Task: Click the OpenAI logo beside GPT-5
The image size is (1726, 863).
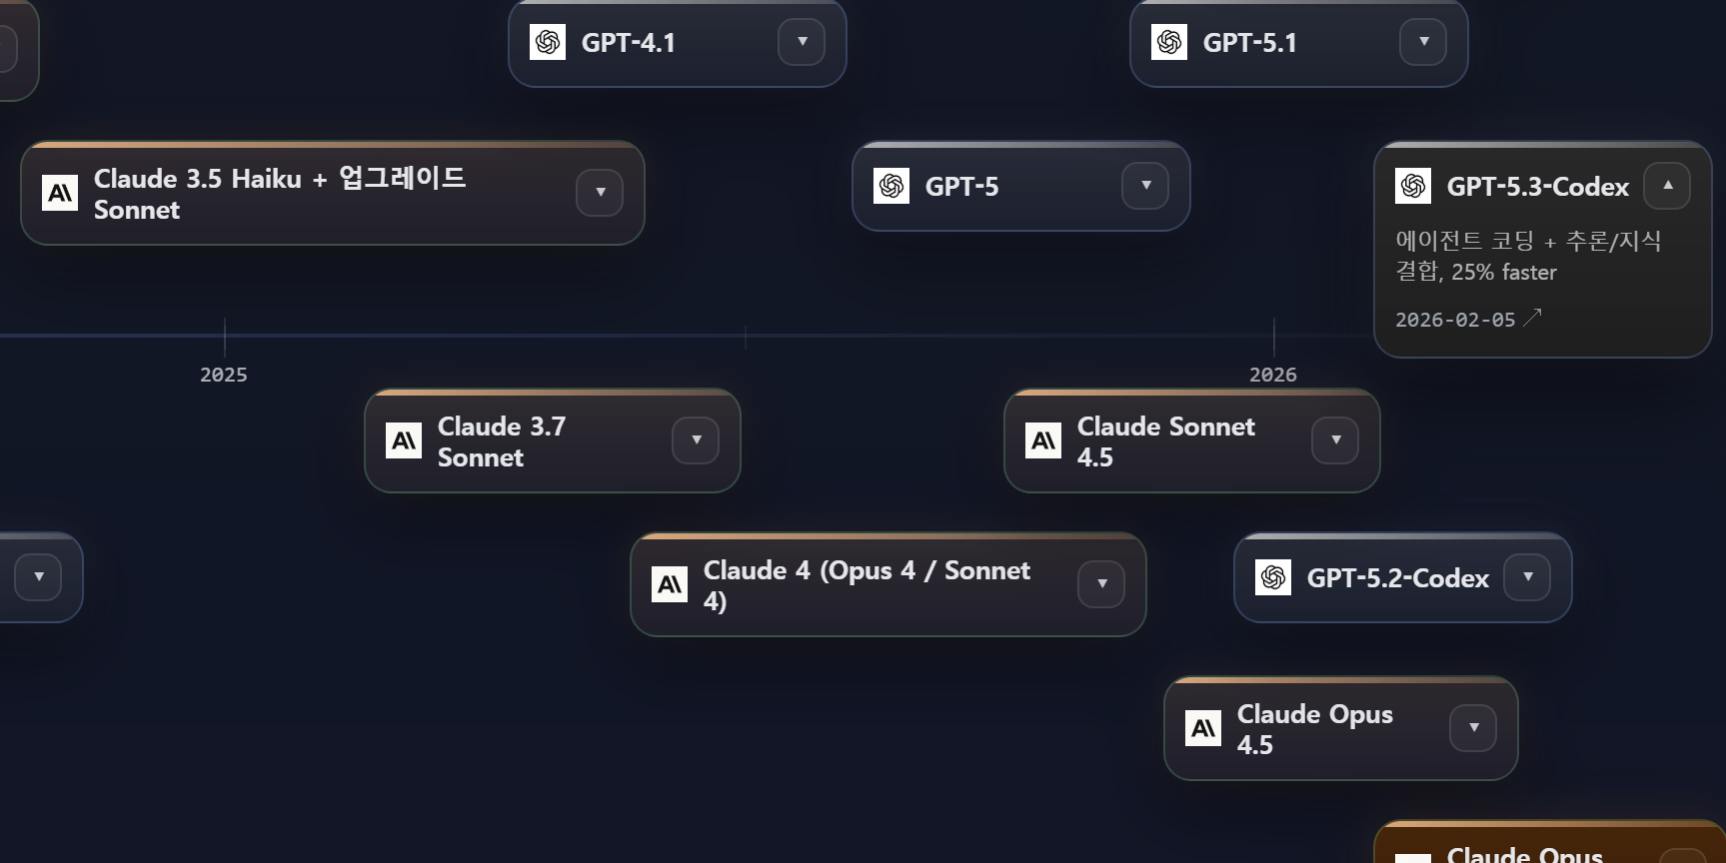Action: tap(891, 186)
